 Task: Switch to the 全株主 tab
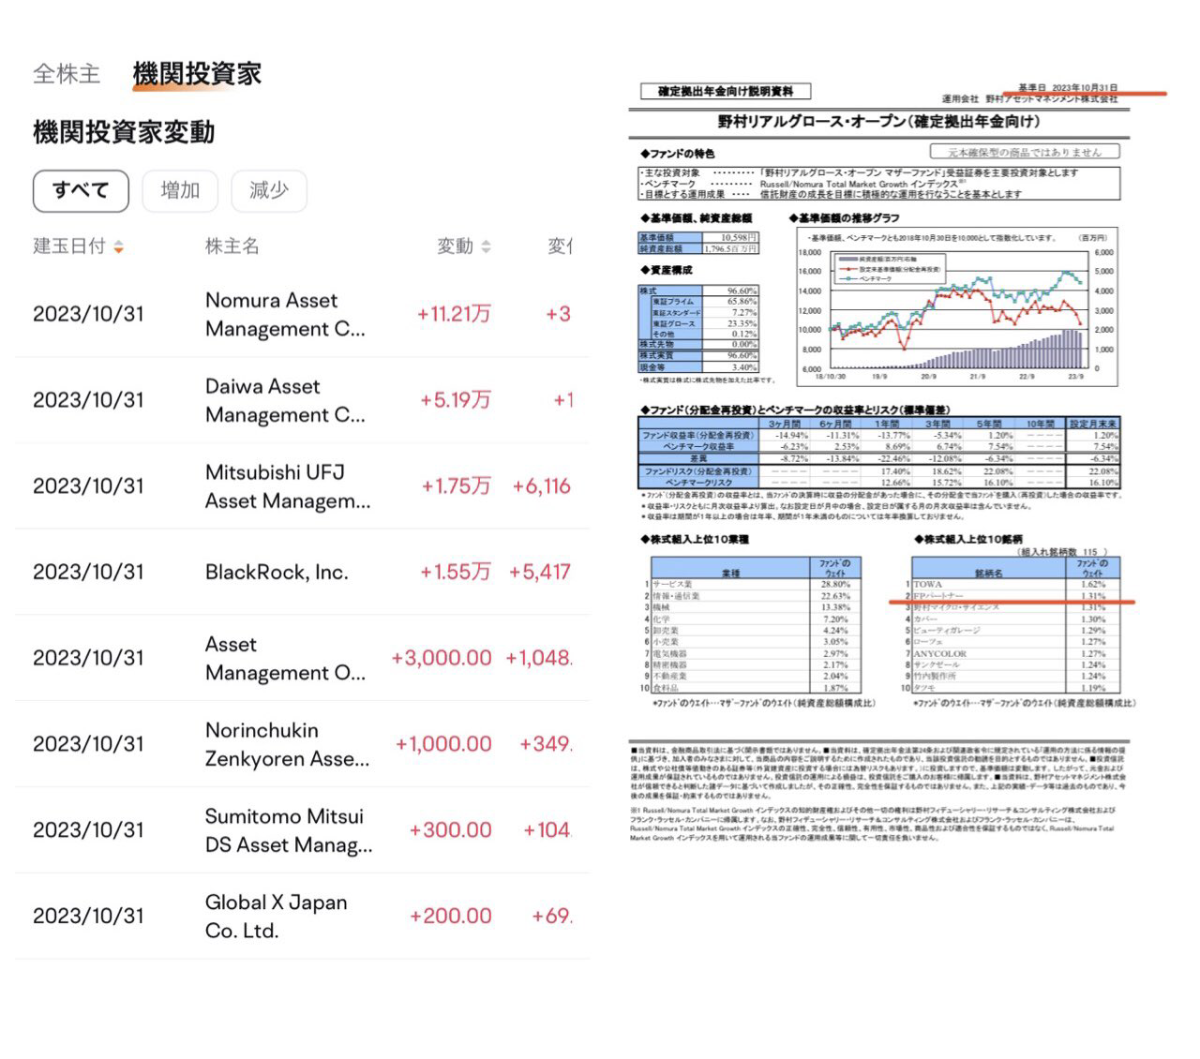tap(66, 74)
